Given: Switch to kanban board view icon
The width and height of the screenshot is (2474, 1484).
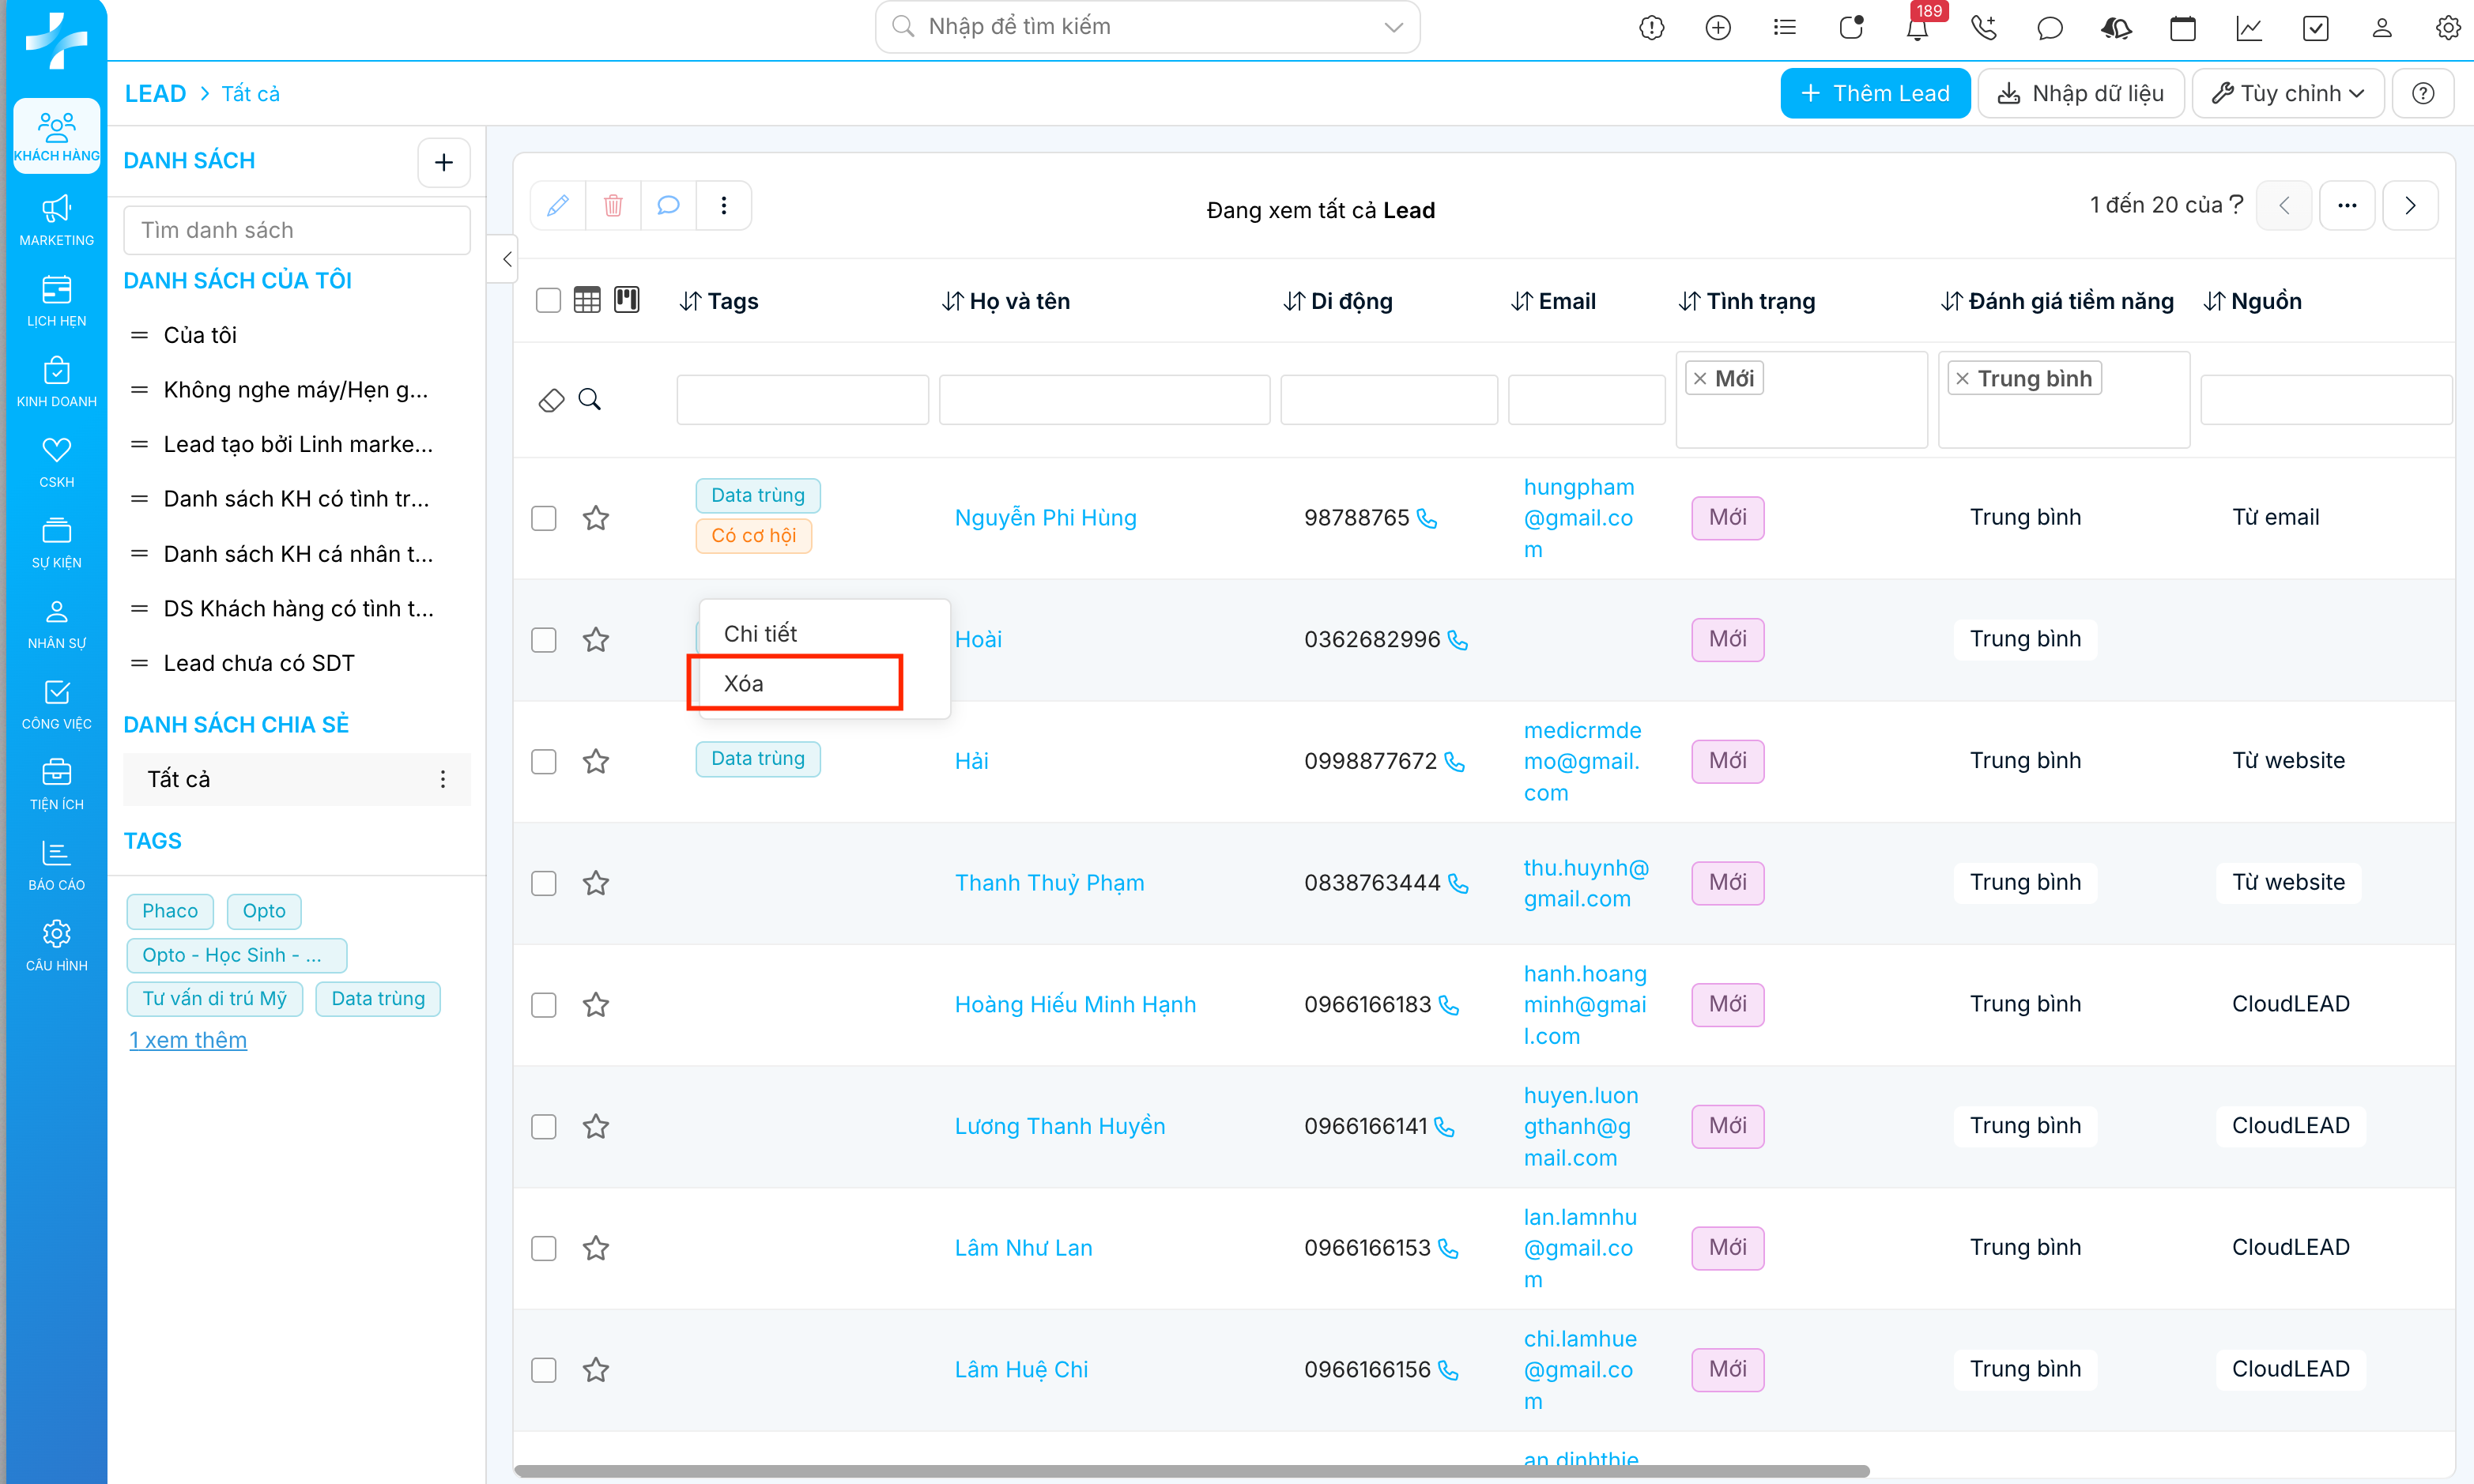Looking at the screenshot, I should coord(627,300).
